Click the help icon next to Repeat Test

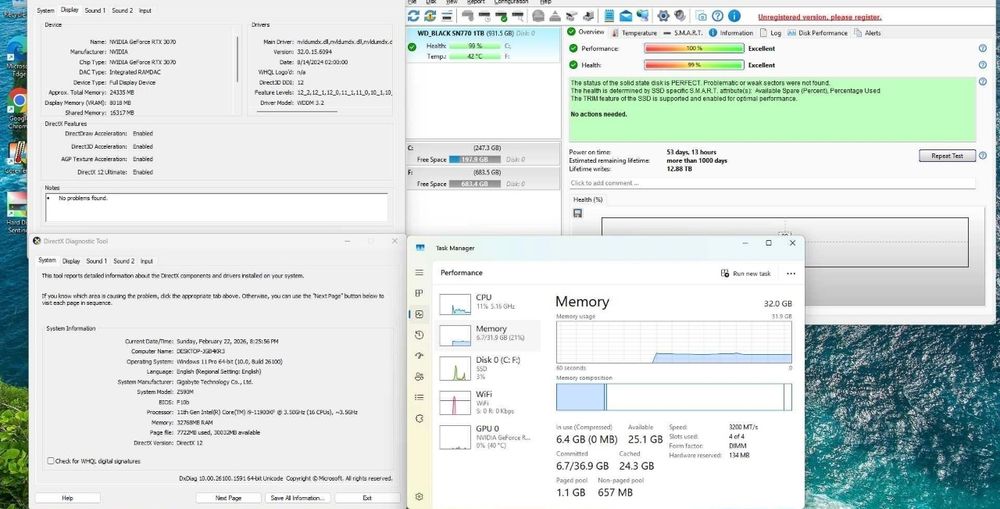pyautogui.click(x=983, y=156)
